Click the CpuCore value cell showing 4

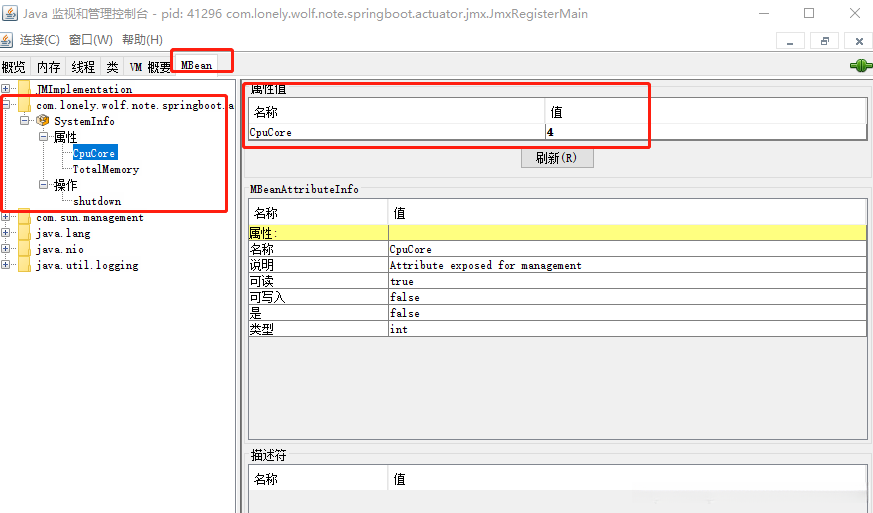[x=705, y=132]
